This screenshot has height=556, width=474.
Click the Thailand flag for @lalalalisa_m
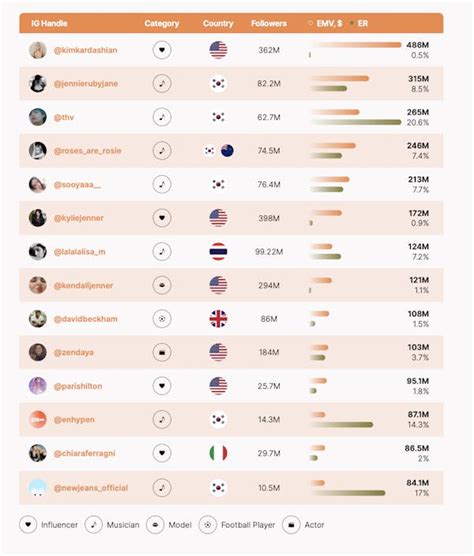point(218,252)
